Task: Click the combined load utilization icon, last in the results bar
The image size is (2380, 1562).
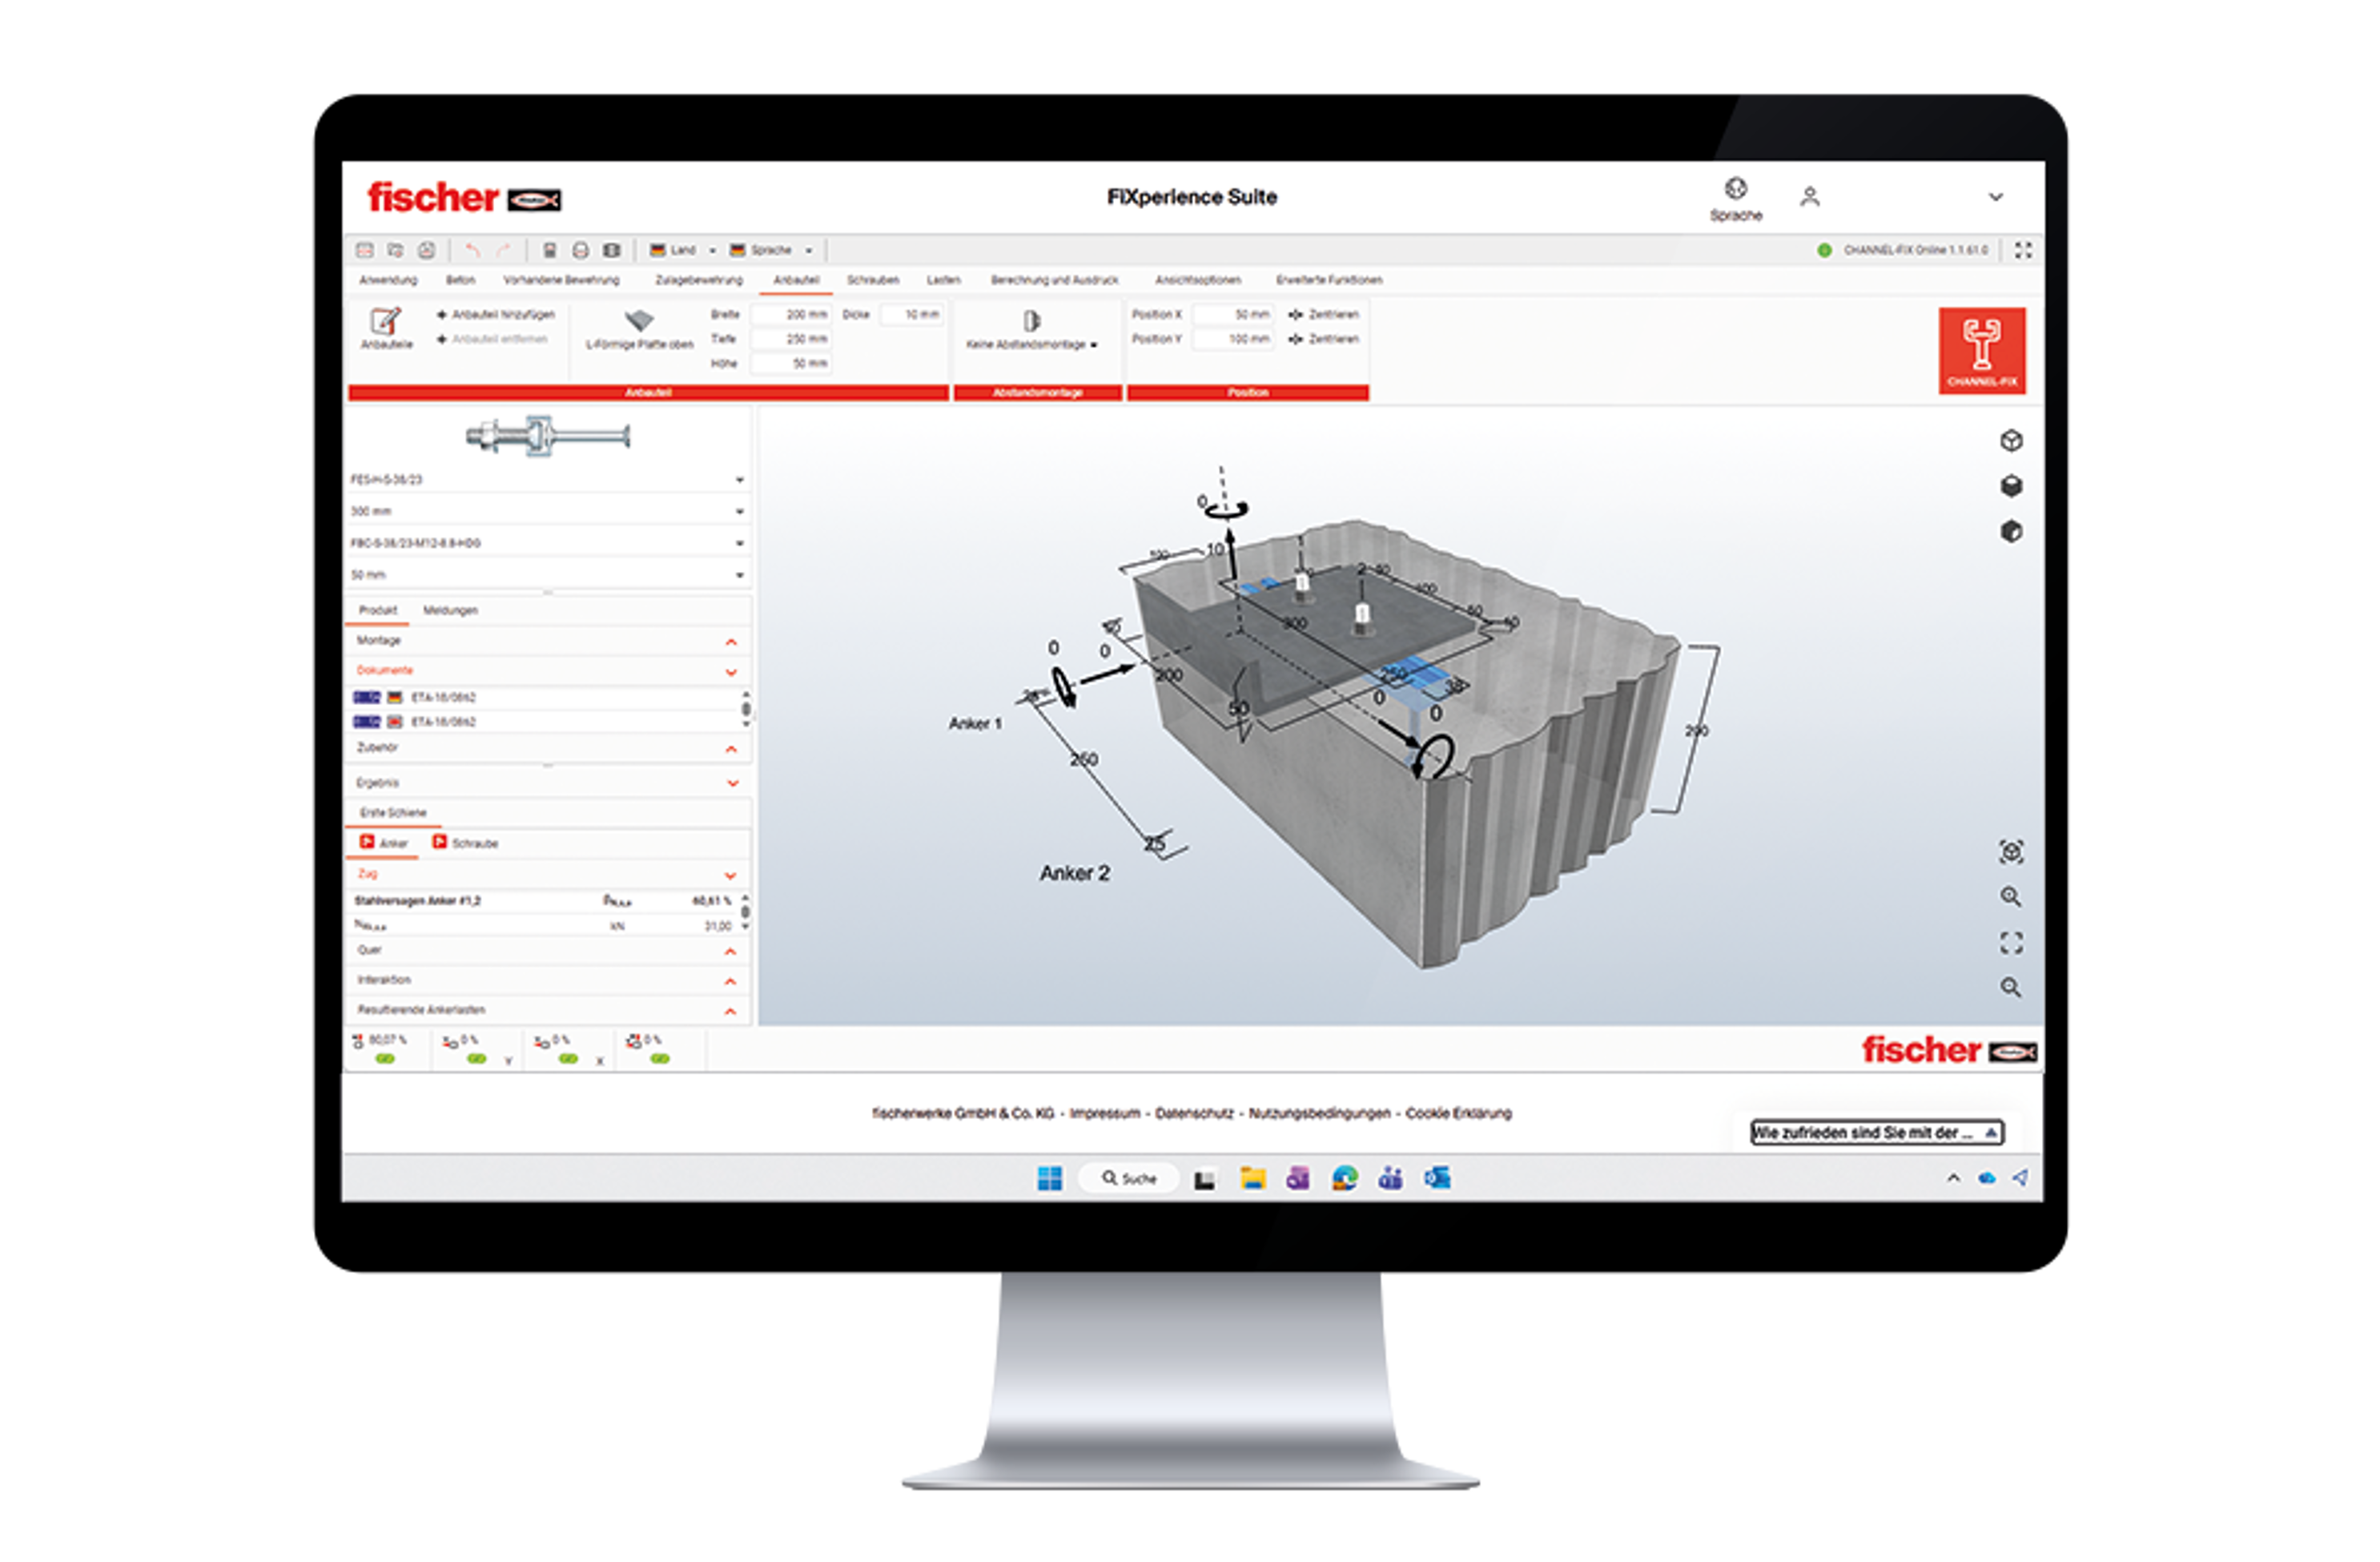Action: tap(633, 1041)
